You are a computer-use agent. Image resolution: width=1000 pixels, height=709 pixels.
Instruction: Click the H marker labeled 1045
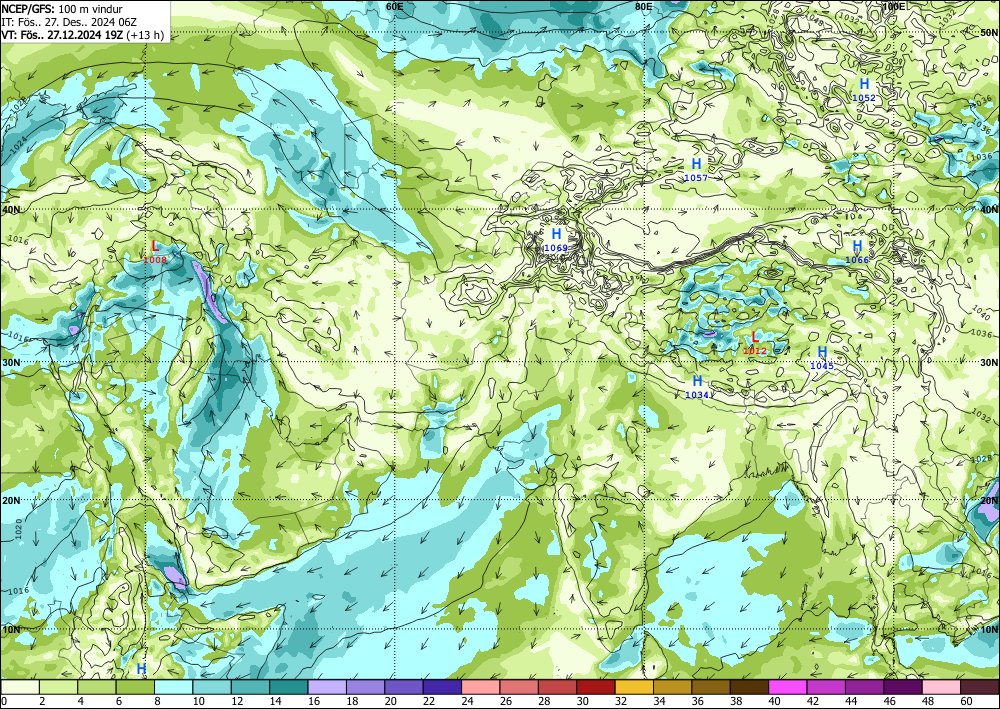[x=822, y=352]
